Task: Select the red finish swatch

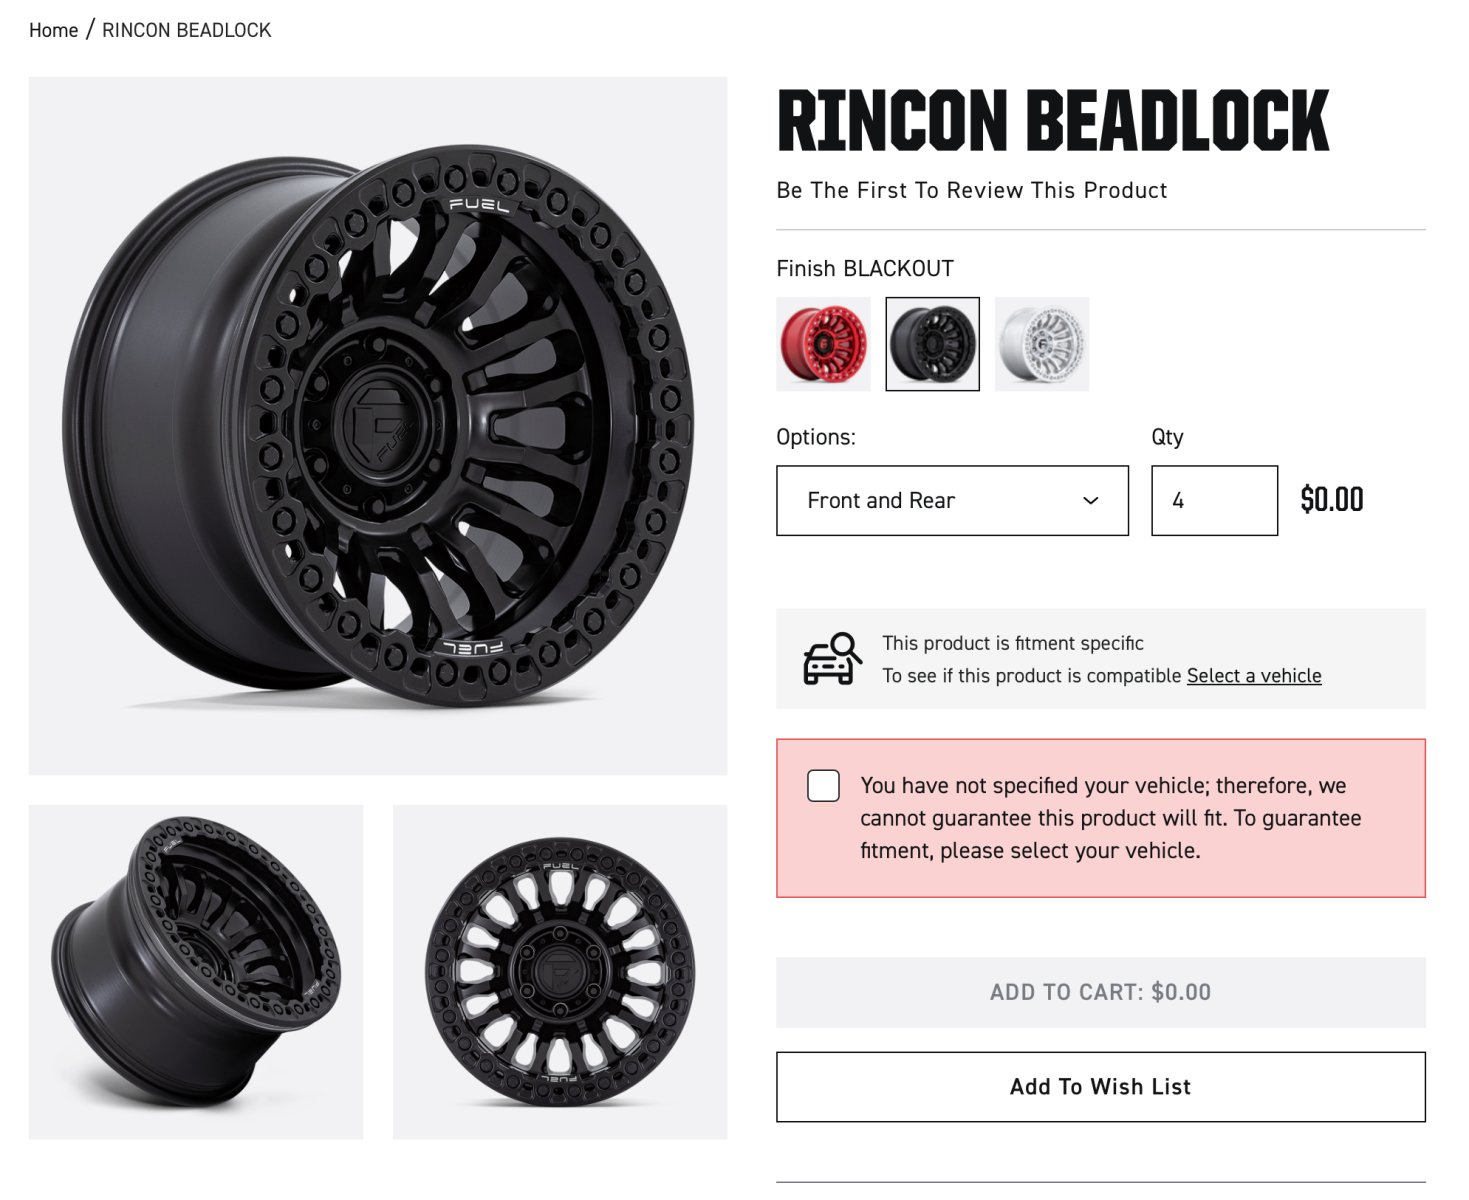Action: click(x=823, y=344)
